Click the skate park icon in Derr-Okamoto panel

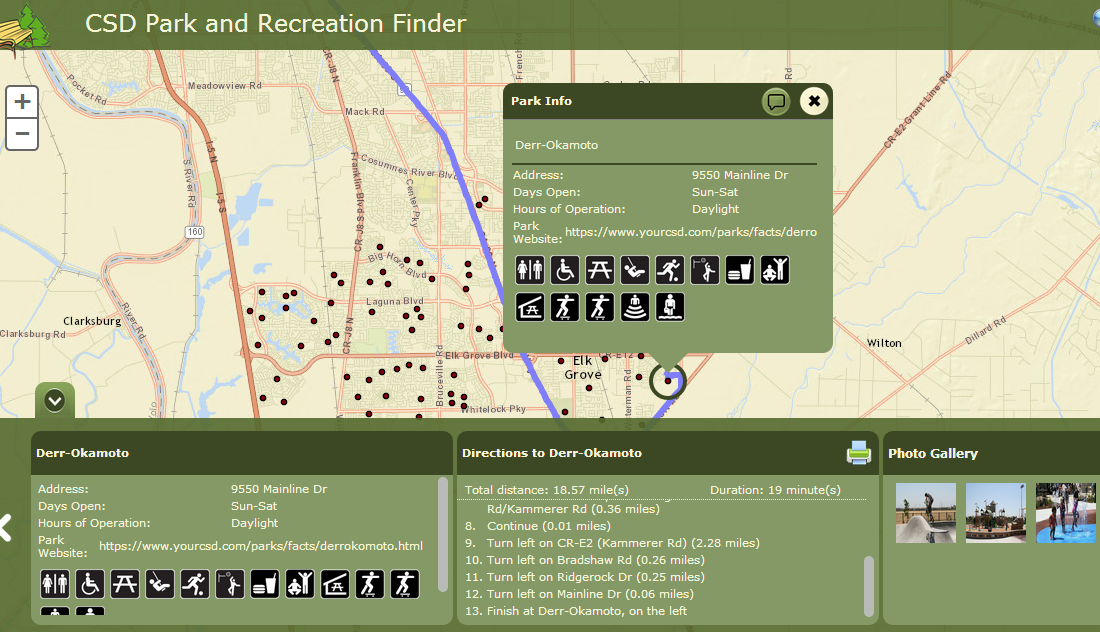[370, 584]
